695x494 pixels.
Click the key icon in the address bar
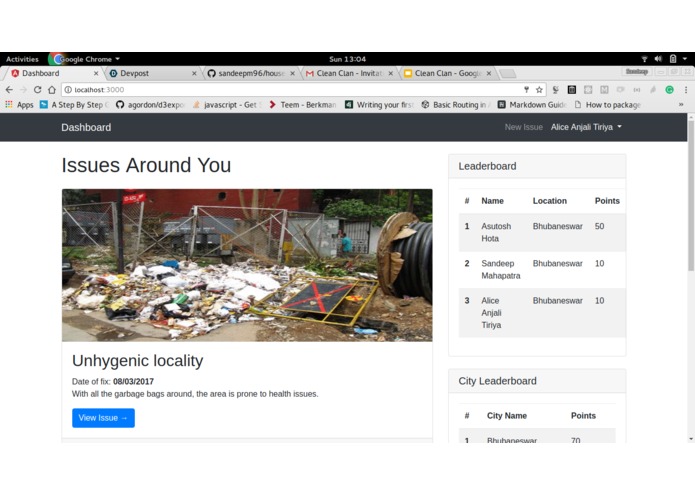(526, 90)
